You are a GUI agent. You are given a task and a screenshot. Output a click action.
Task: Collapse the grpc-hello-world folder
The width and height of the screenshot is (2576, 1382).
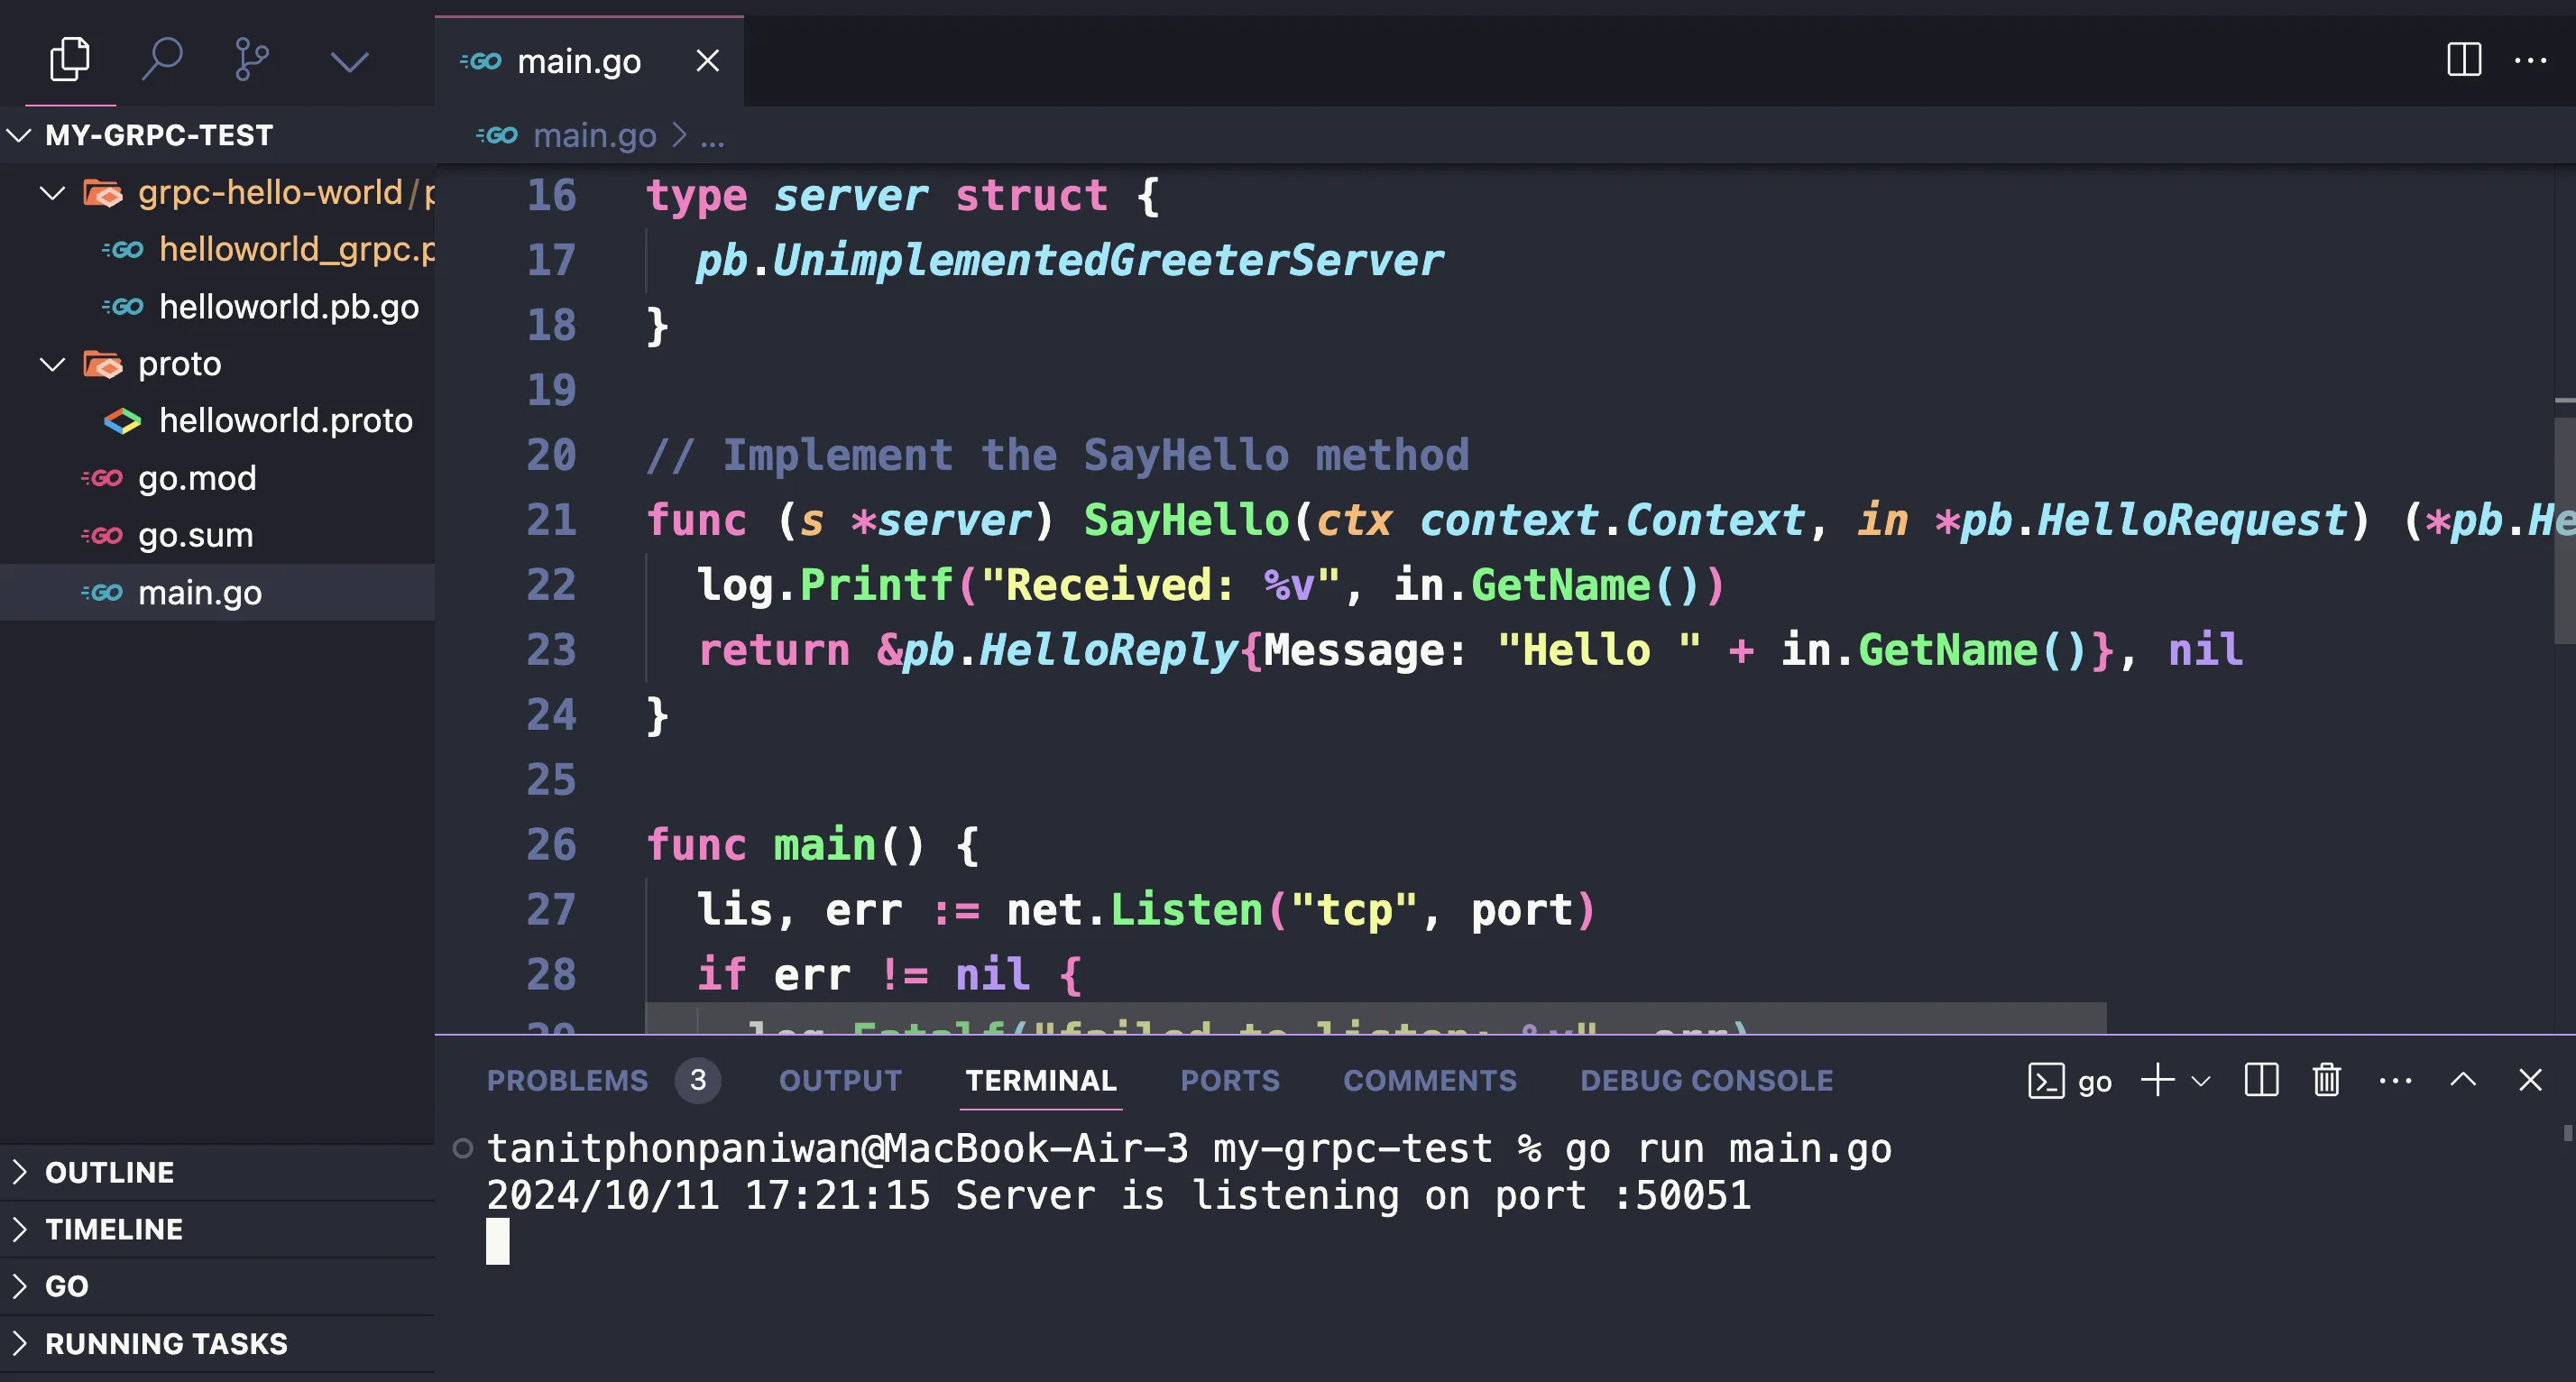point(52,192)
